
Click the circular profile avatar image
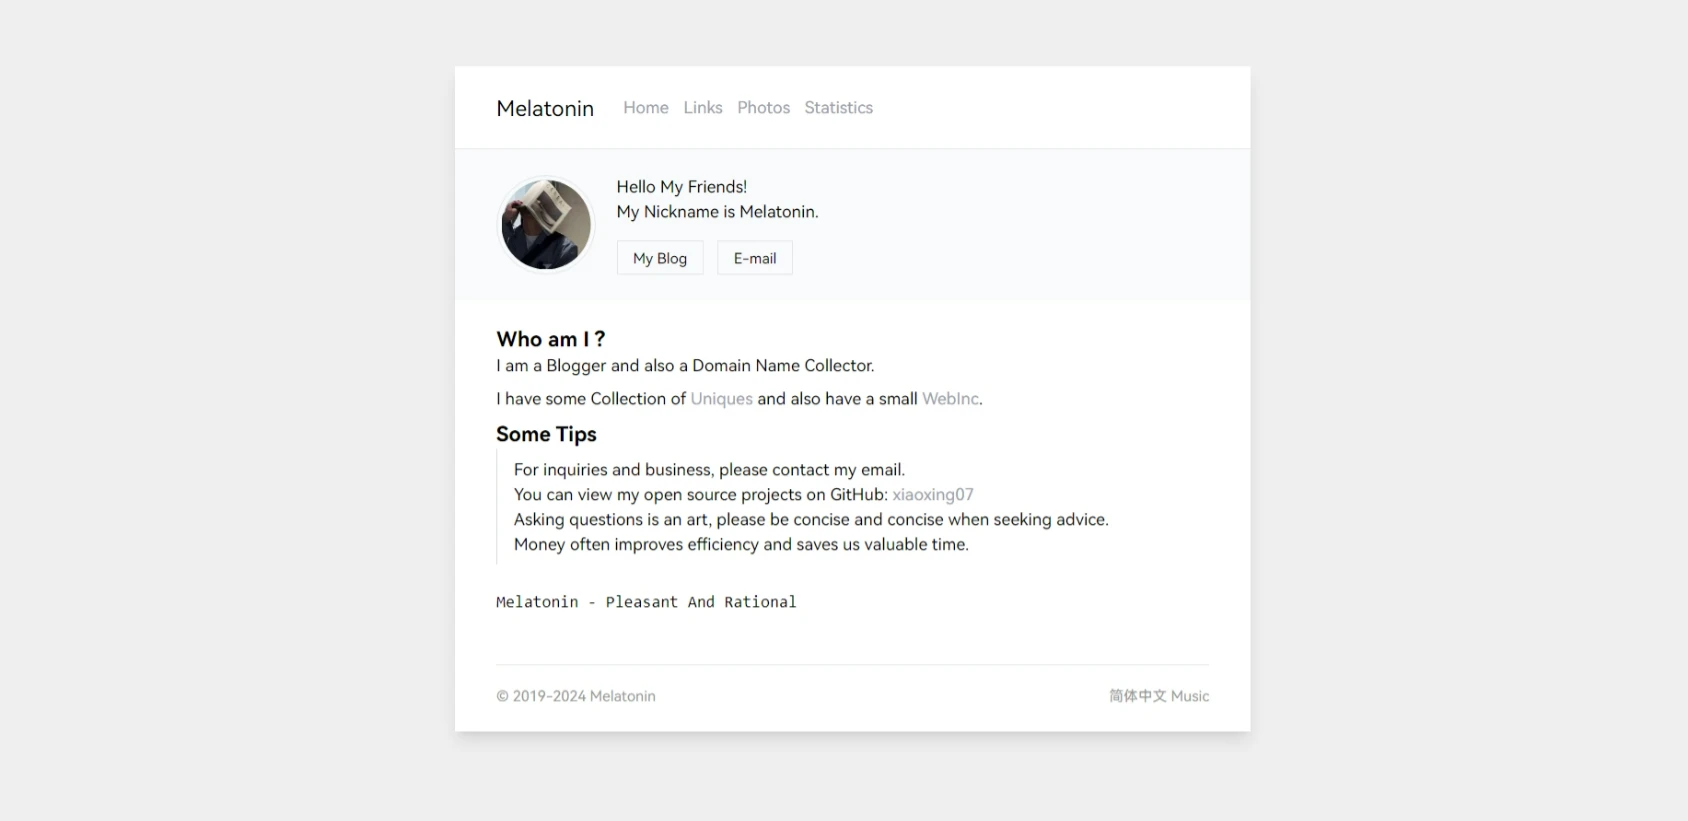click(546, 224)
